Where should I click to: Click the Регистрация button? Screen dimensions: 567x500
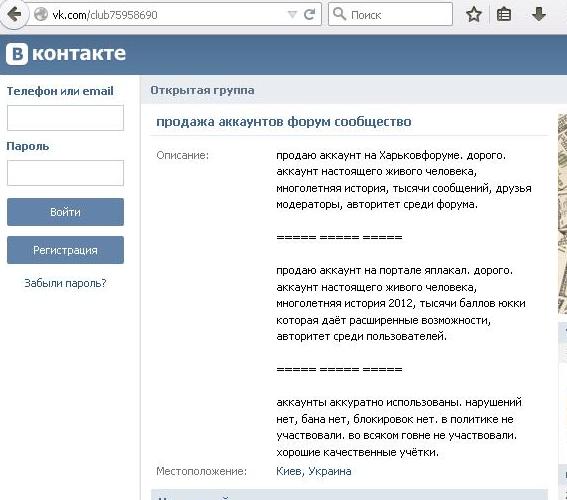click(x=65, y=250)
